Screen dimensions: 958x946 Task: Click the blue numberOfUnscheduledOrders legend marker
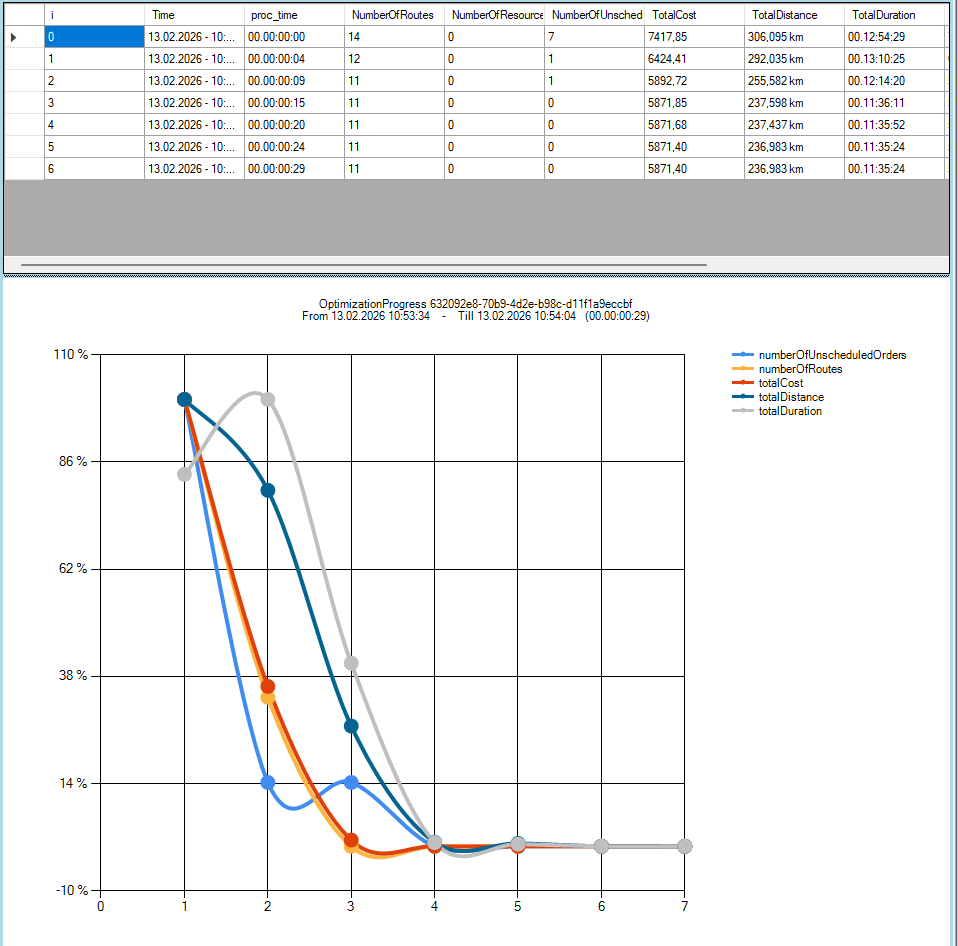point(744,355)
